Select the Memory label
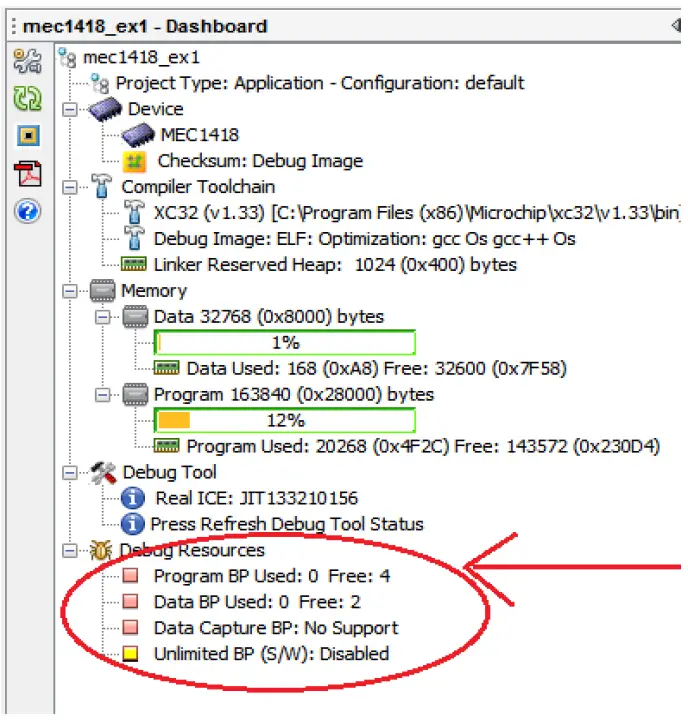The width and height of the screenshot is (688, 721). click(154, 291)
